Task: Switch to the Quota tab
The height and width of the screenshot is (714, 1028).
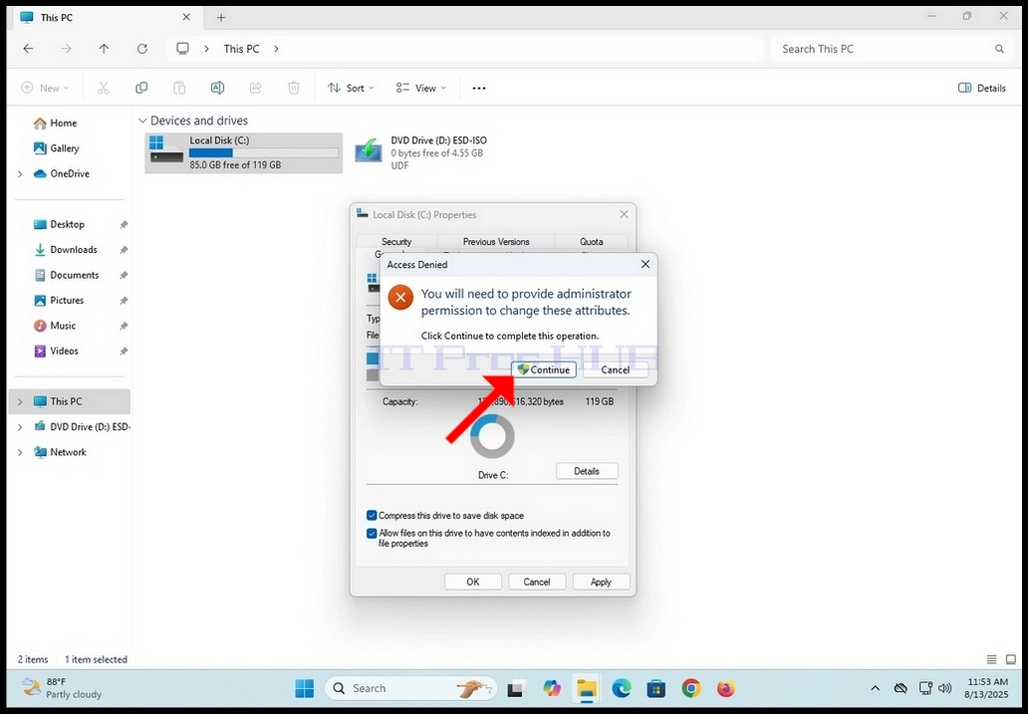Action: point(591,242)
